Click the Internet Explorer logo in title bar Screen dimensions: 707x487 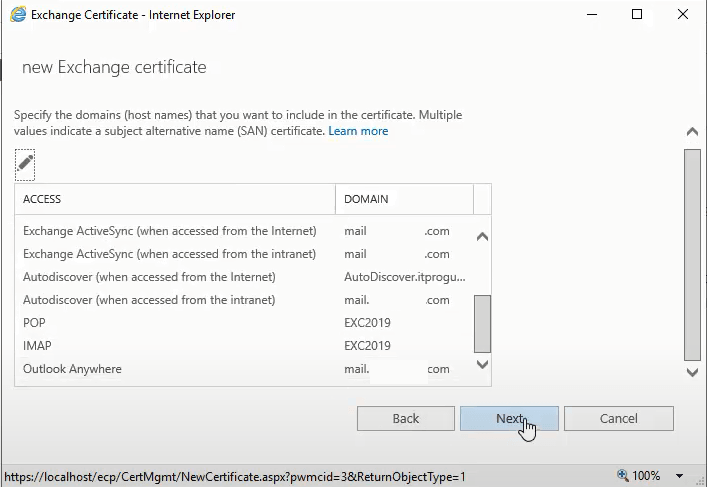(18, 14)
